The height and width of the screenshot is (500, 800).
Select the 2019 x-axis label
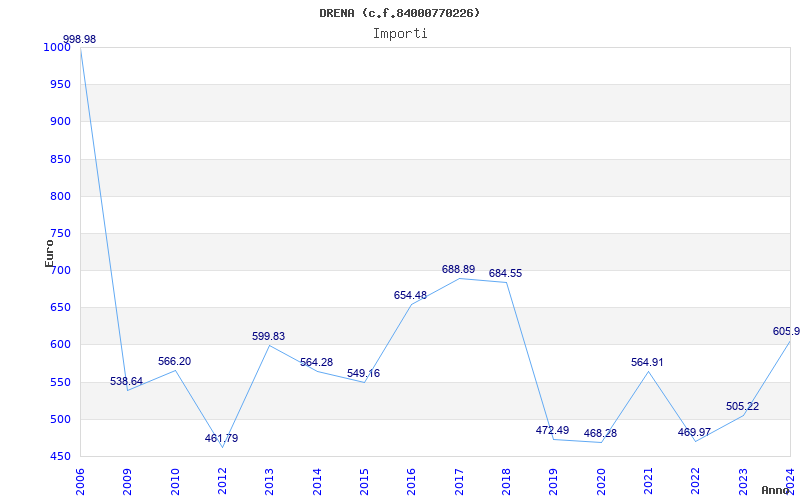click(x=554, y=482)
